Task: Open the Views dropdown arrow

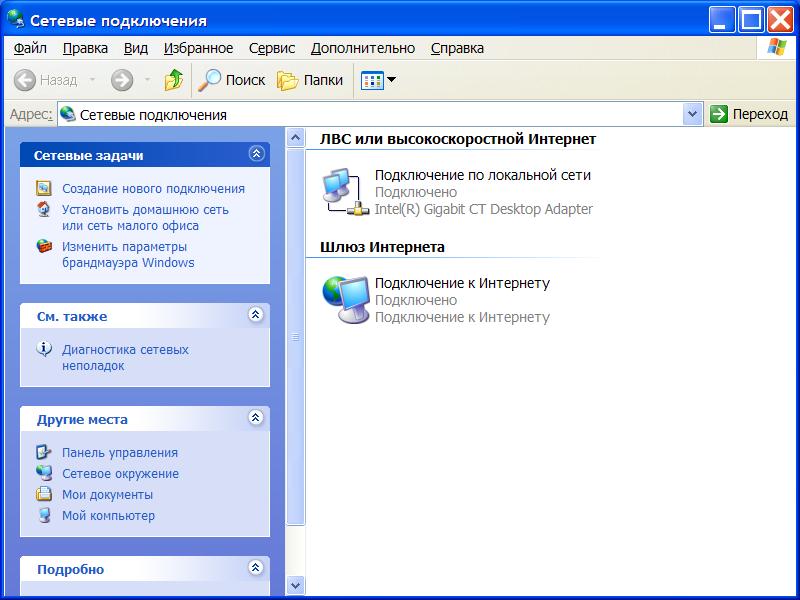Action: (x=392, y=80)
